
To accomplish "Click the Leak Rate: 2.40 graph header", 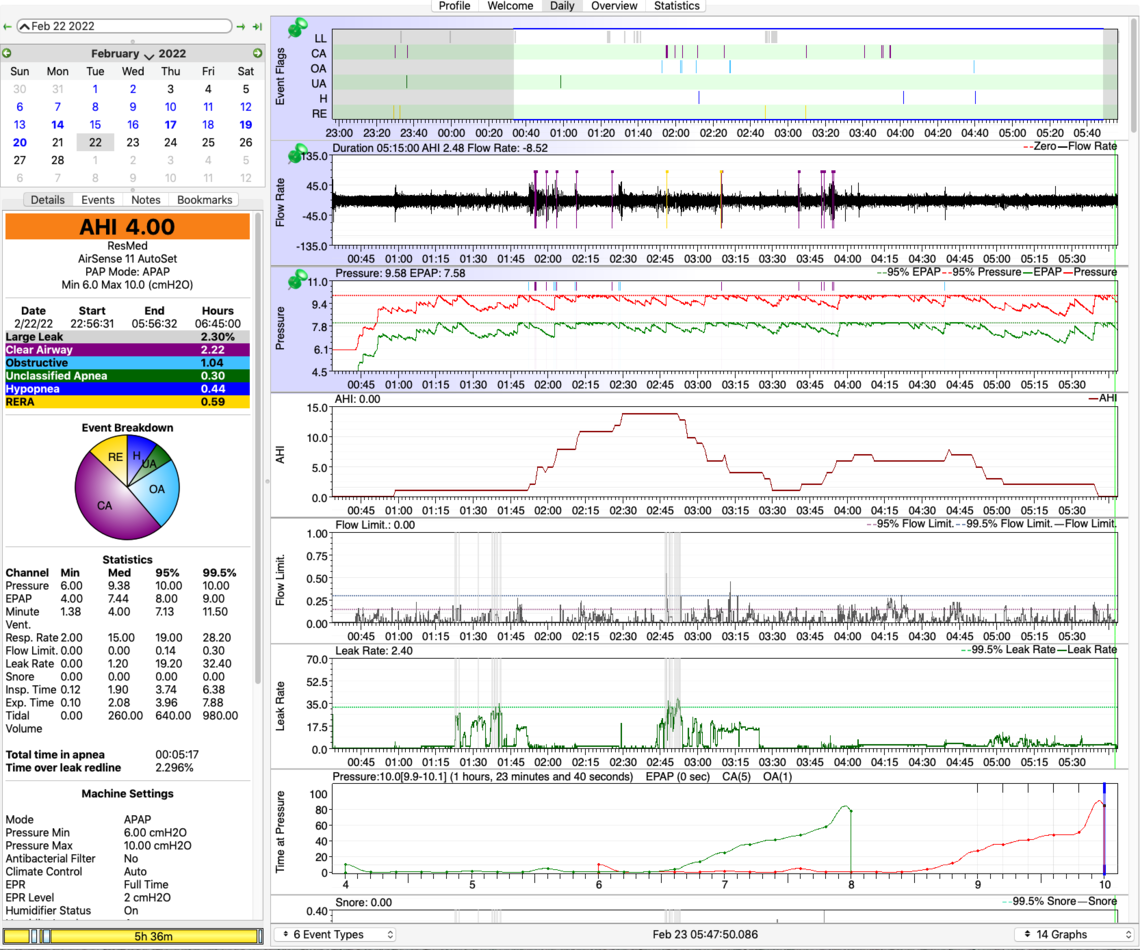I will 374,651.
